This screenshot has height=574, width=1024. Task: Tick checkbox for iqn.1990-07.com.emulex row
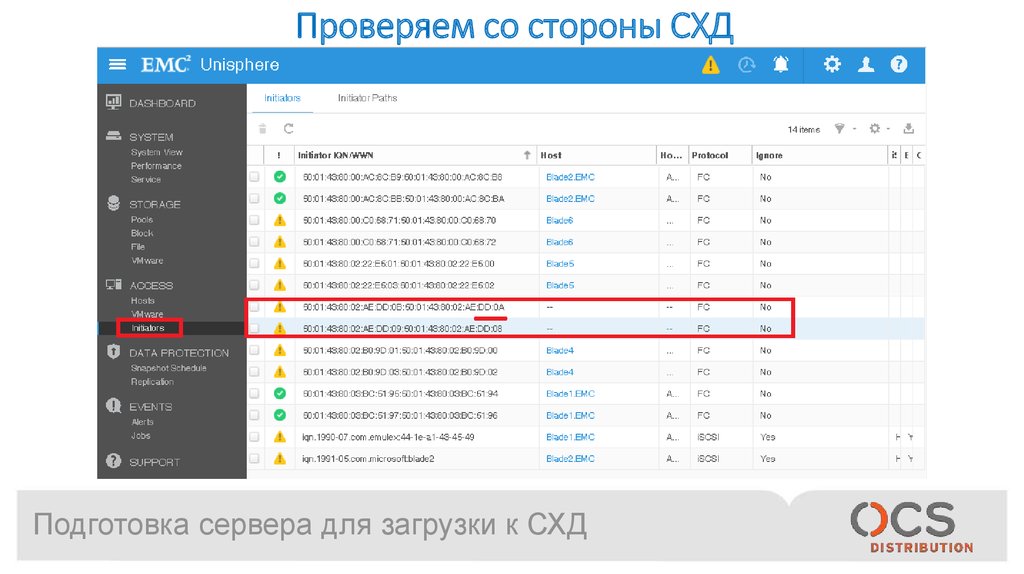[254, 437]
